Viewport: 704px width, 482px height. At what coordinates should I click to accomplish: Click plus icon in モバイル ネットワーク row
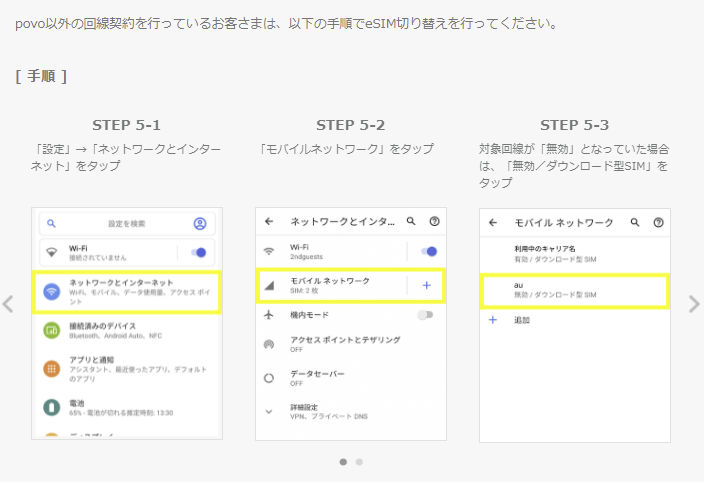click(427, 285)
